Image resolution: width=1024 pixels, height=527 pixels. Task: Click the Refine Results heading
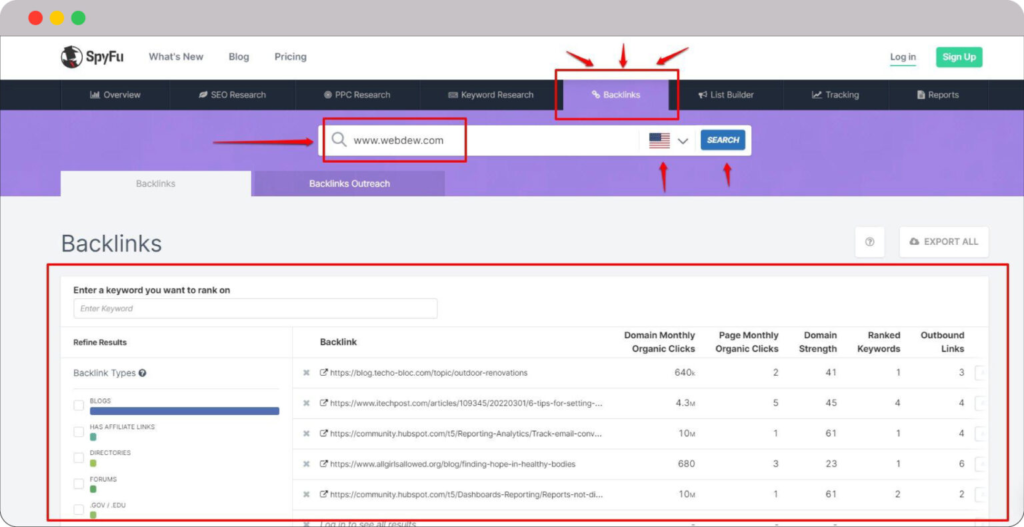tap(100, 342)
